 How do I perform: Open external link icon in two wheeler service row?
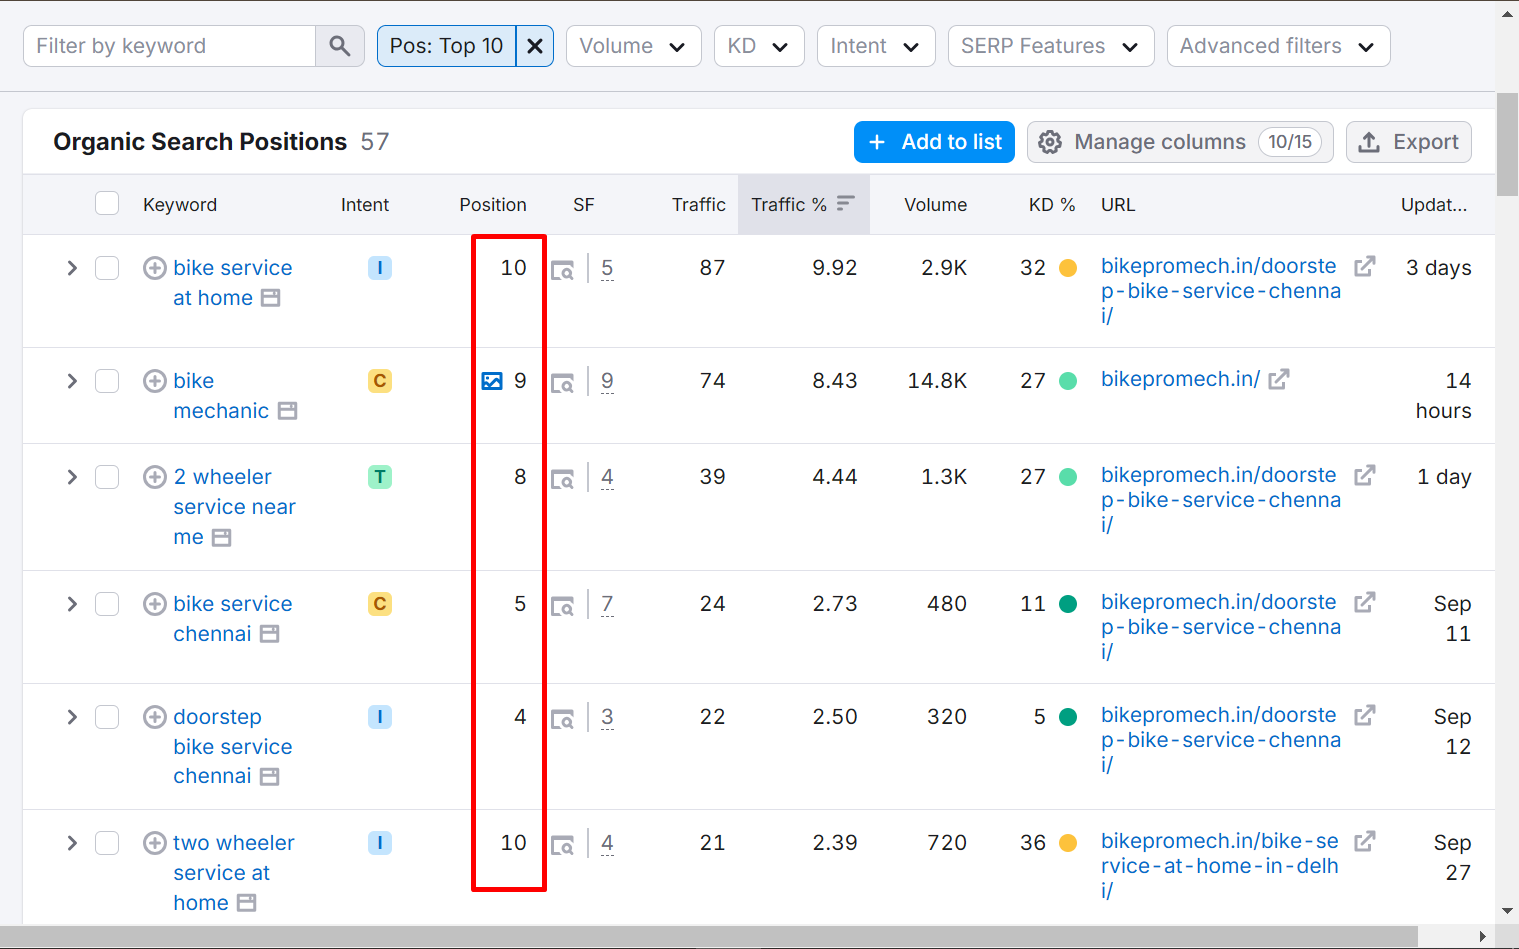tap(1364, 841)
